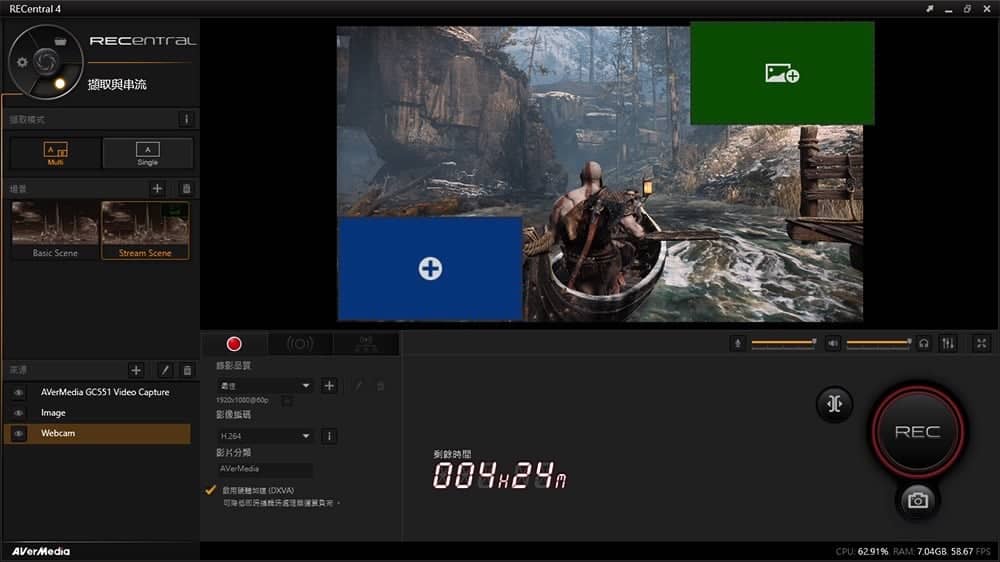Click the AVerMedia video category field

click(265, 469)
